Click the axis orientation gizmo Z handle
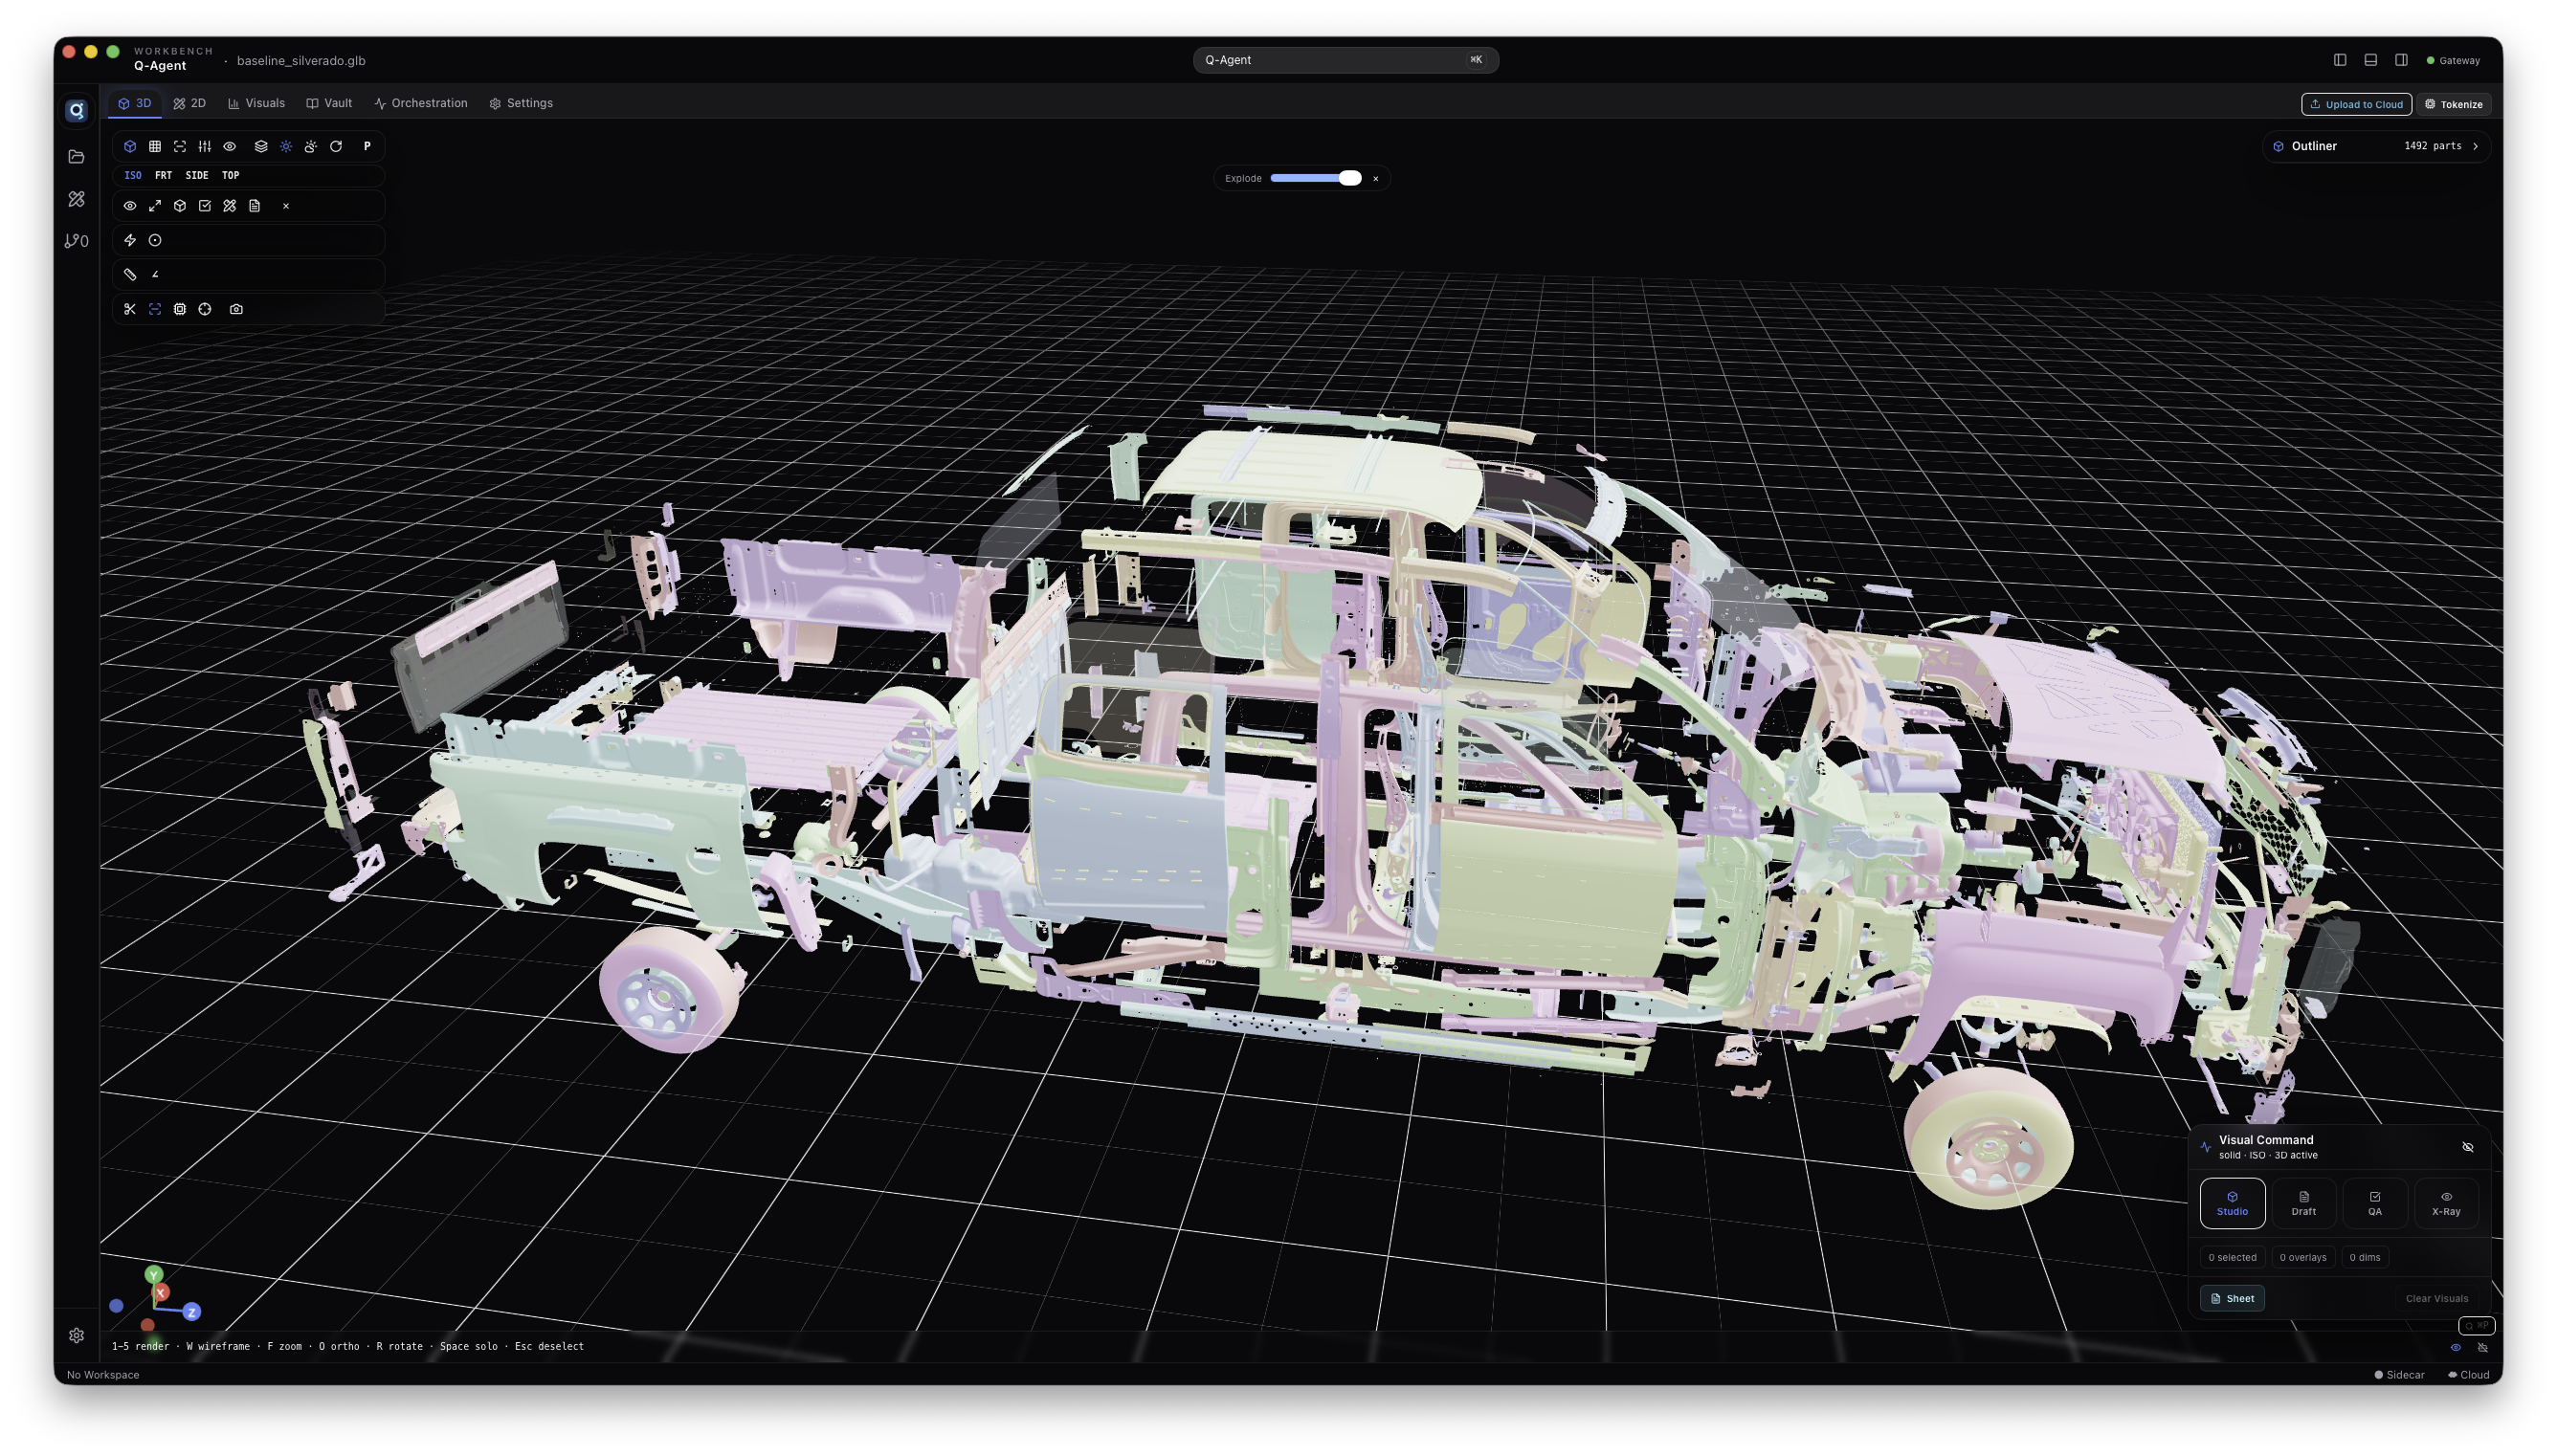 pos(191,1311)
